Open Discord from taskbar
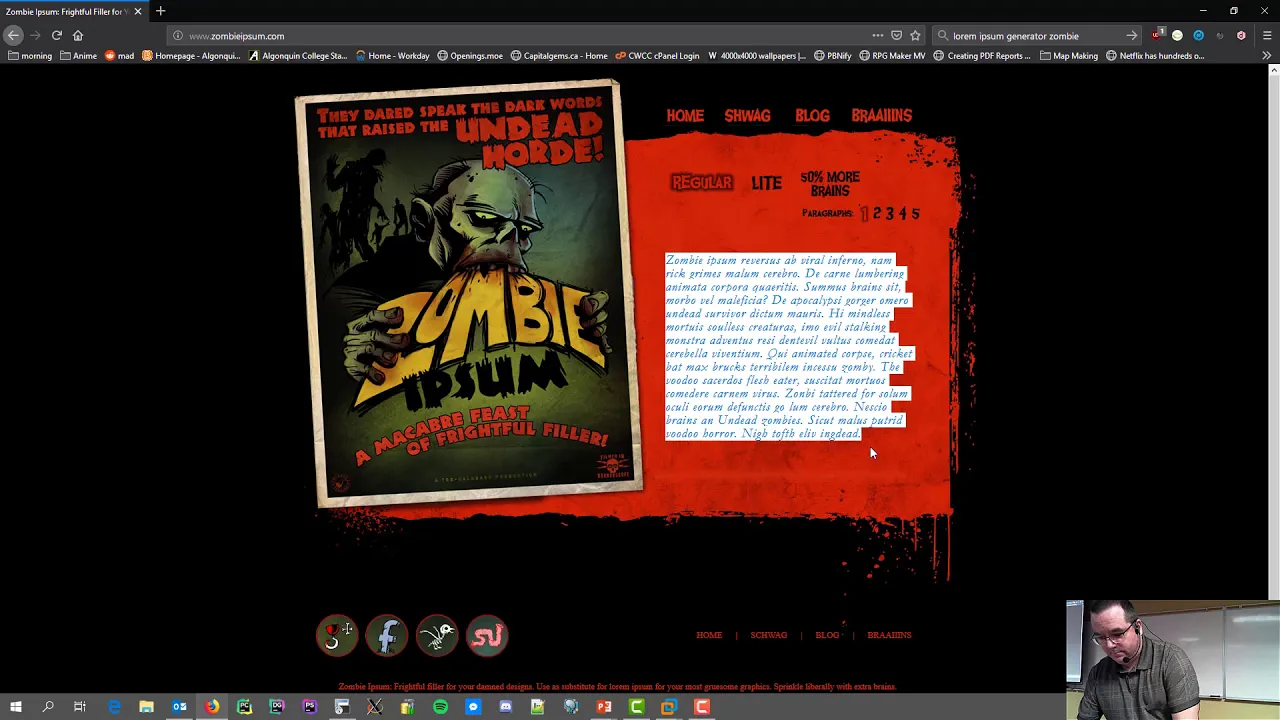The image size is (1280, 720). click(505, 707)
